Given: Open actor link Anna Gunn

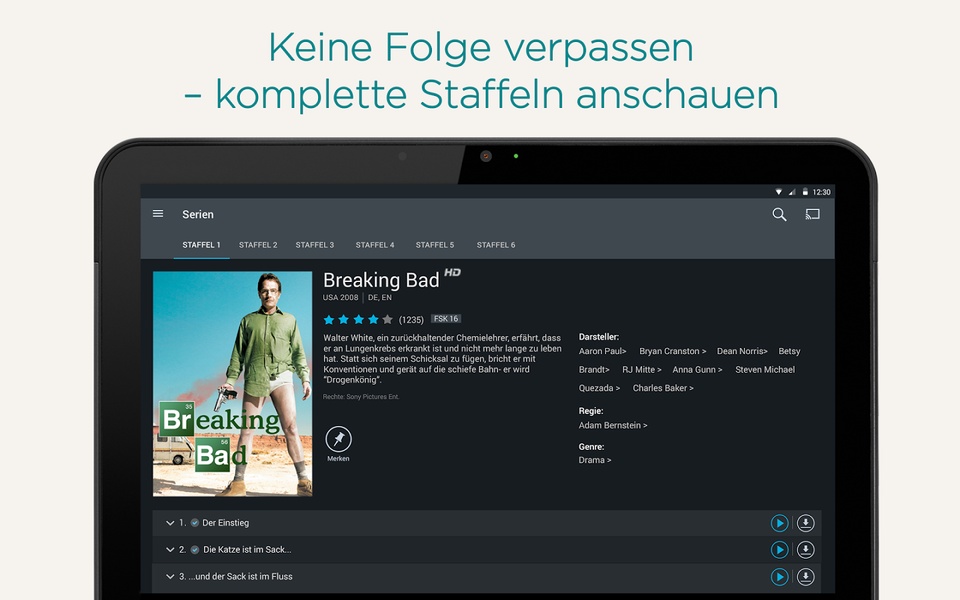Looking at the screenshot, I should (697, 370).
